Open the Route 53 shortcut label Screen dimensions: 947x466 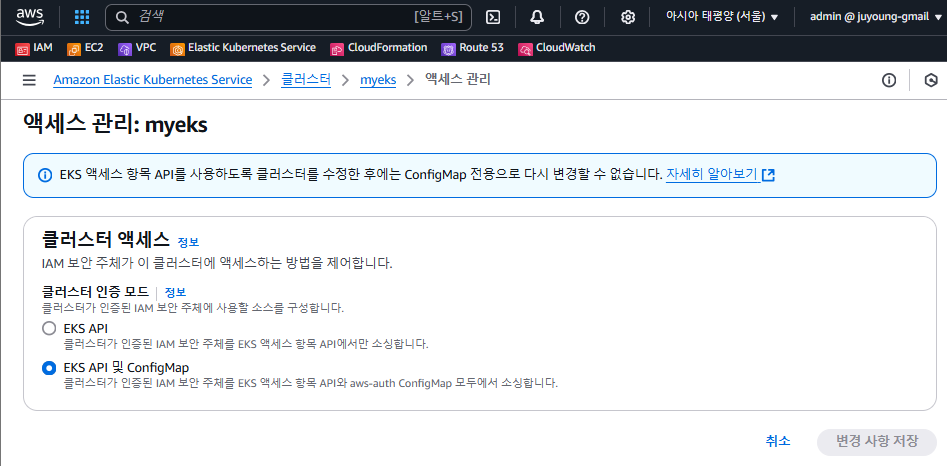coord(481,48)
